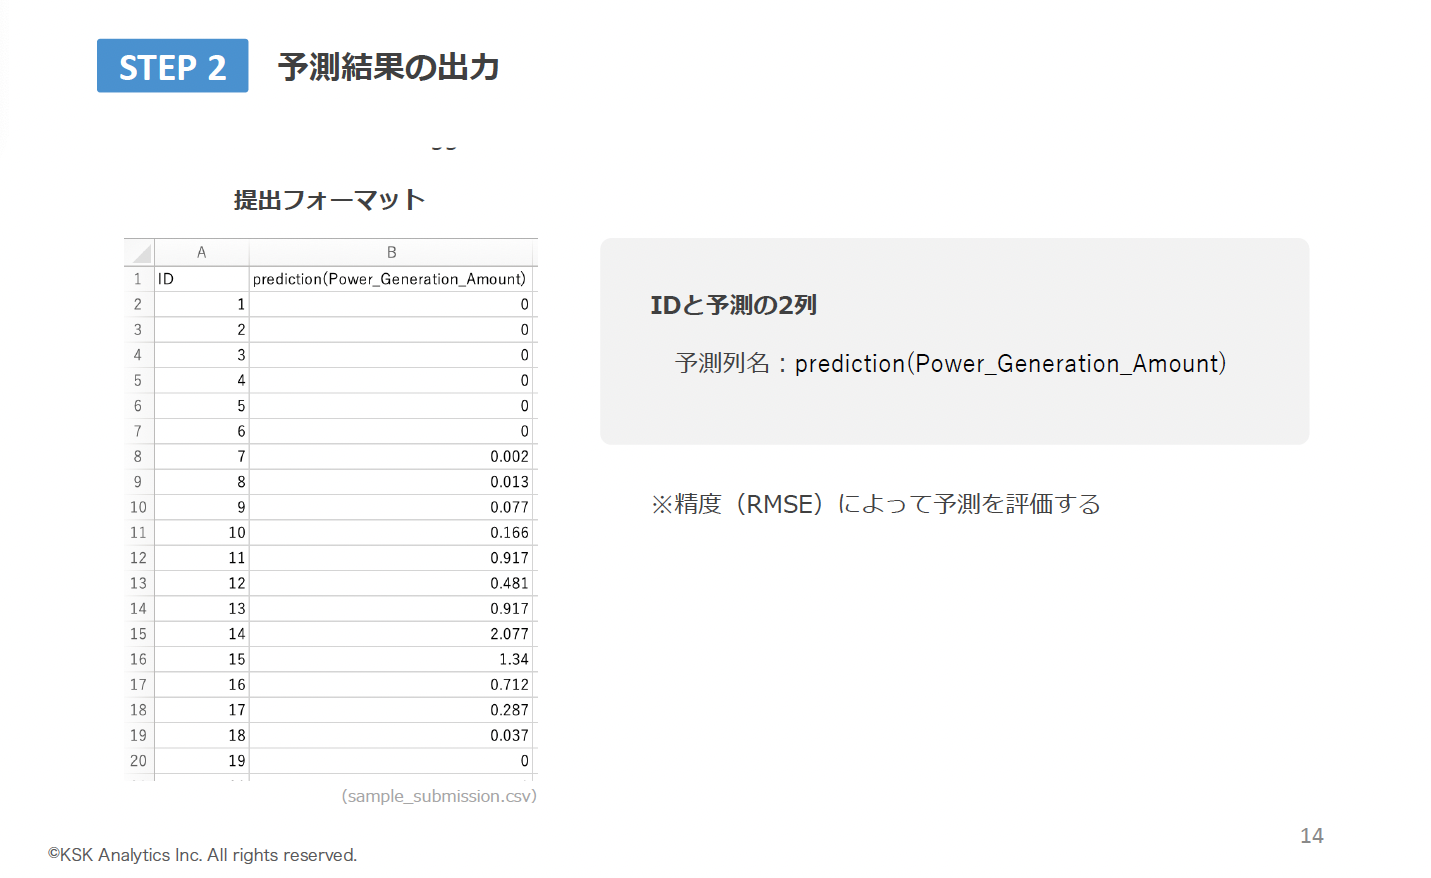The height and width of the screenshot is (878, 1431).
Task: Click row header 14
Action: (138, 608)
